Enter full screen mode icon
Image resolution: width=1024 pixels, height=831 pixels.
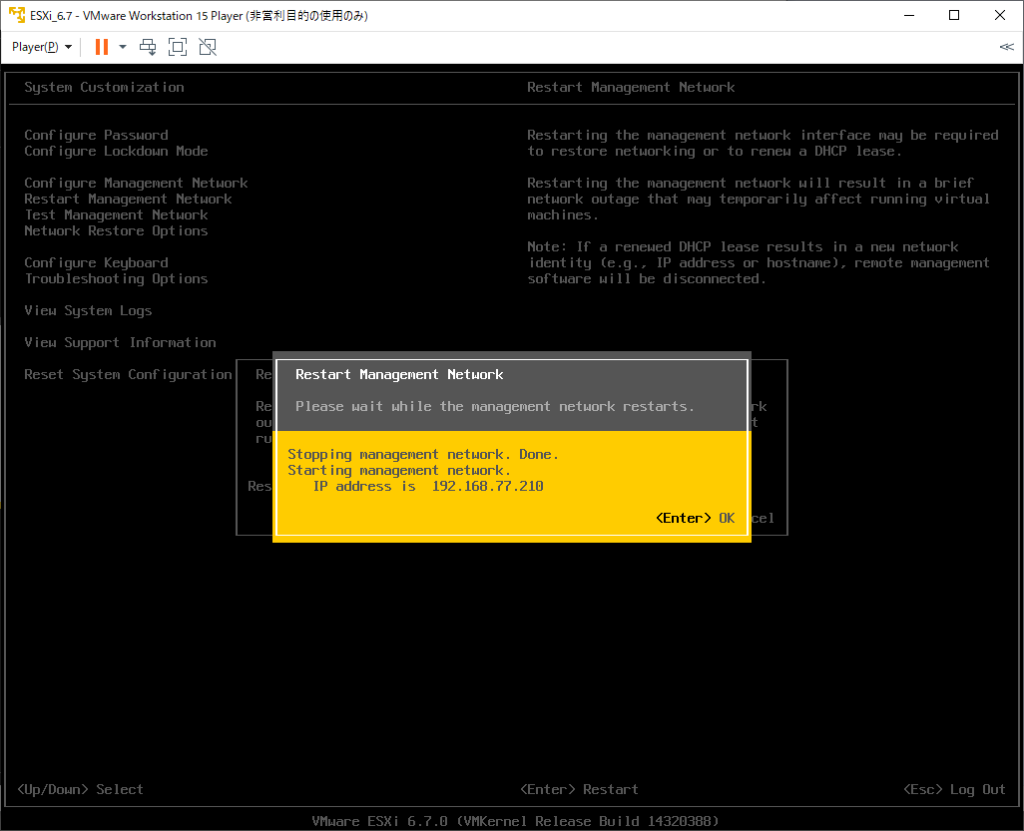(178, 47)
